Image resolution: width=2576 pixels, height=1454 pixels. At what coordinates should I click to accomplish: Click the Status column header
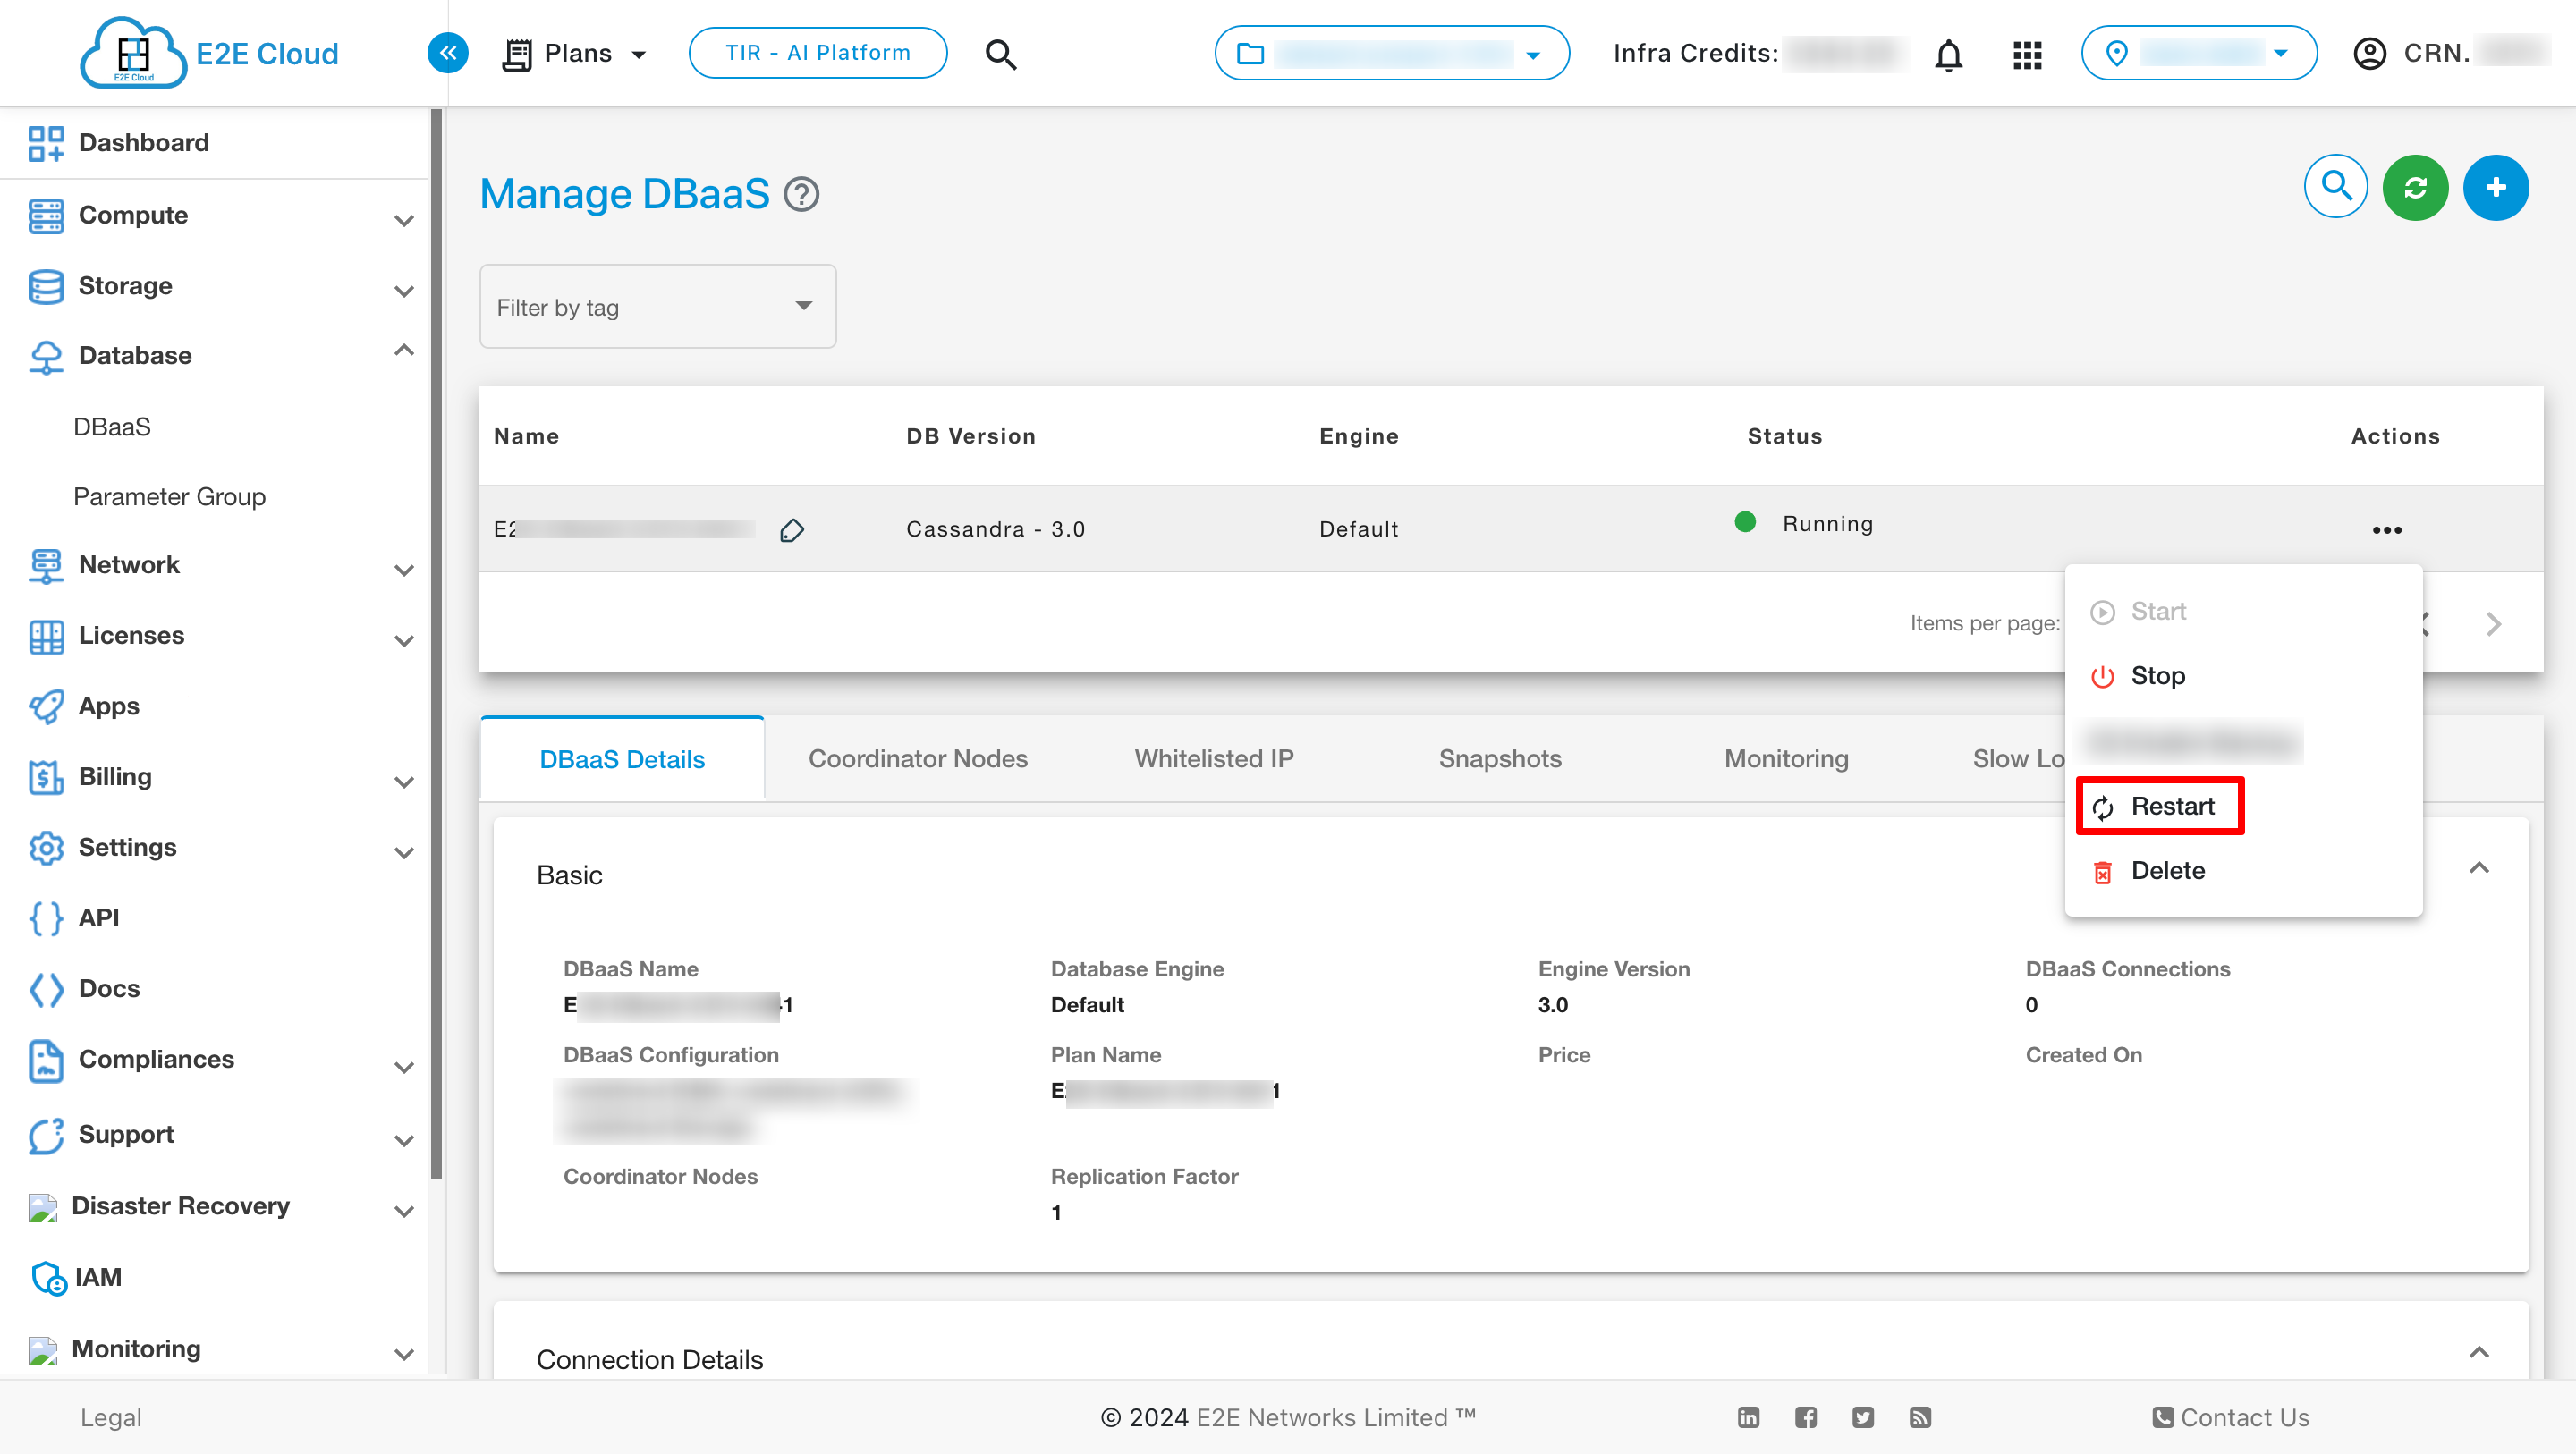pos(1784,436)
